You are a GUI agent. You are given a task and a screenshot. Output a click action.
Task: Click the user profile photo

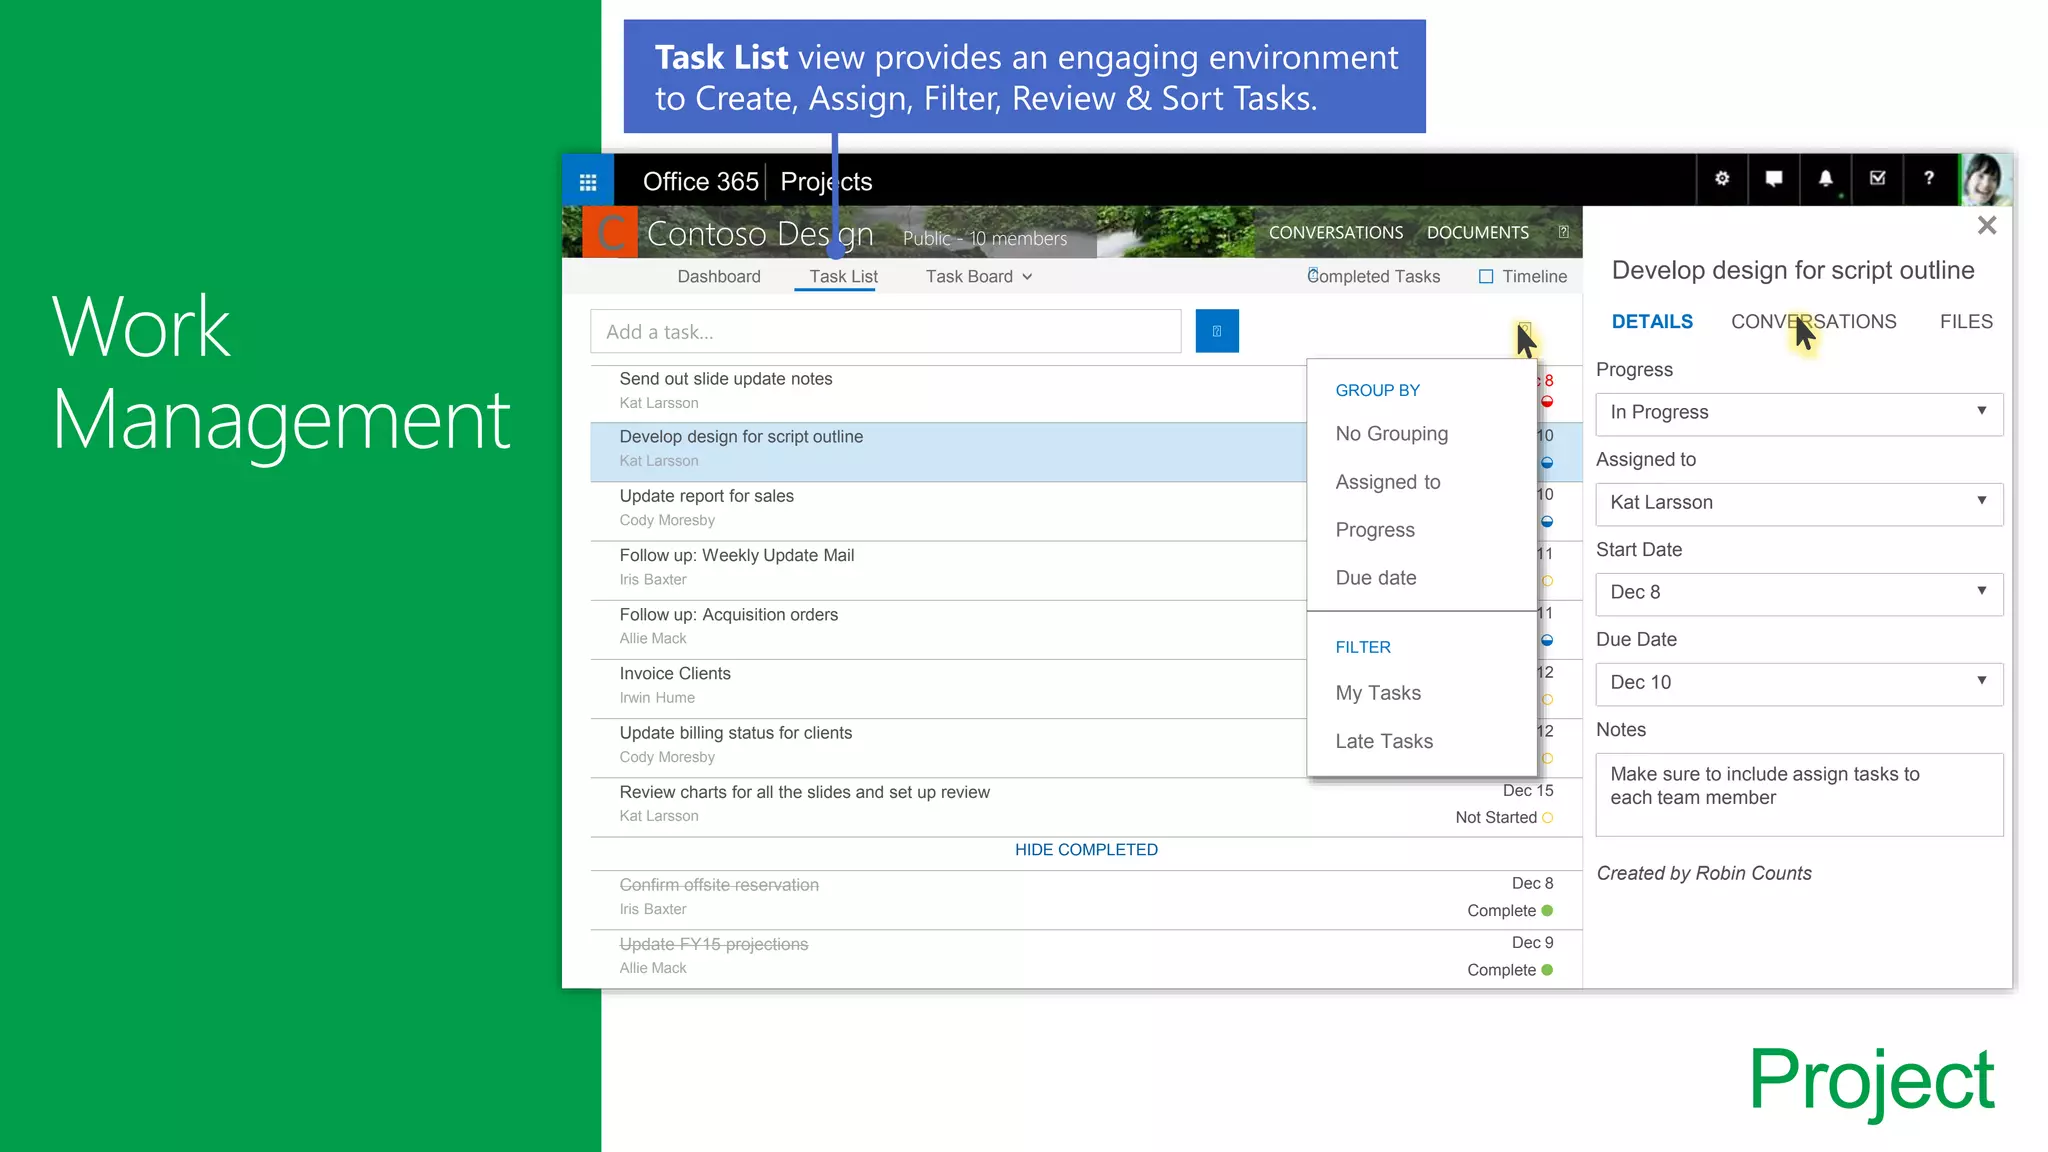point(1985,180)
